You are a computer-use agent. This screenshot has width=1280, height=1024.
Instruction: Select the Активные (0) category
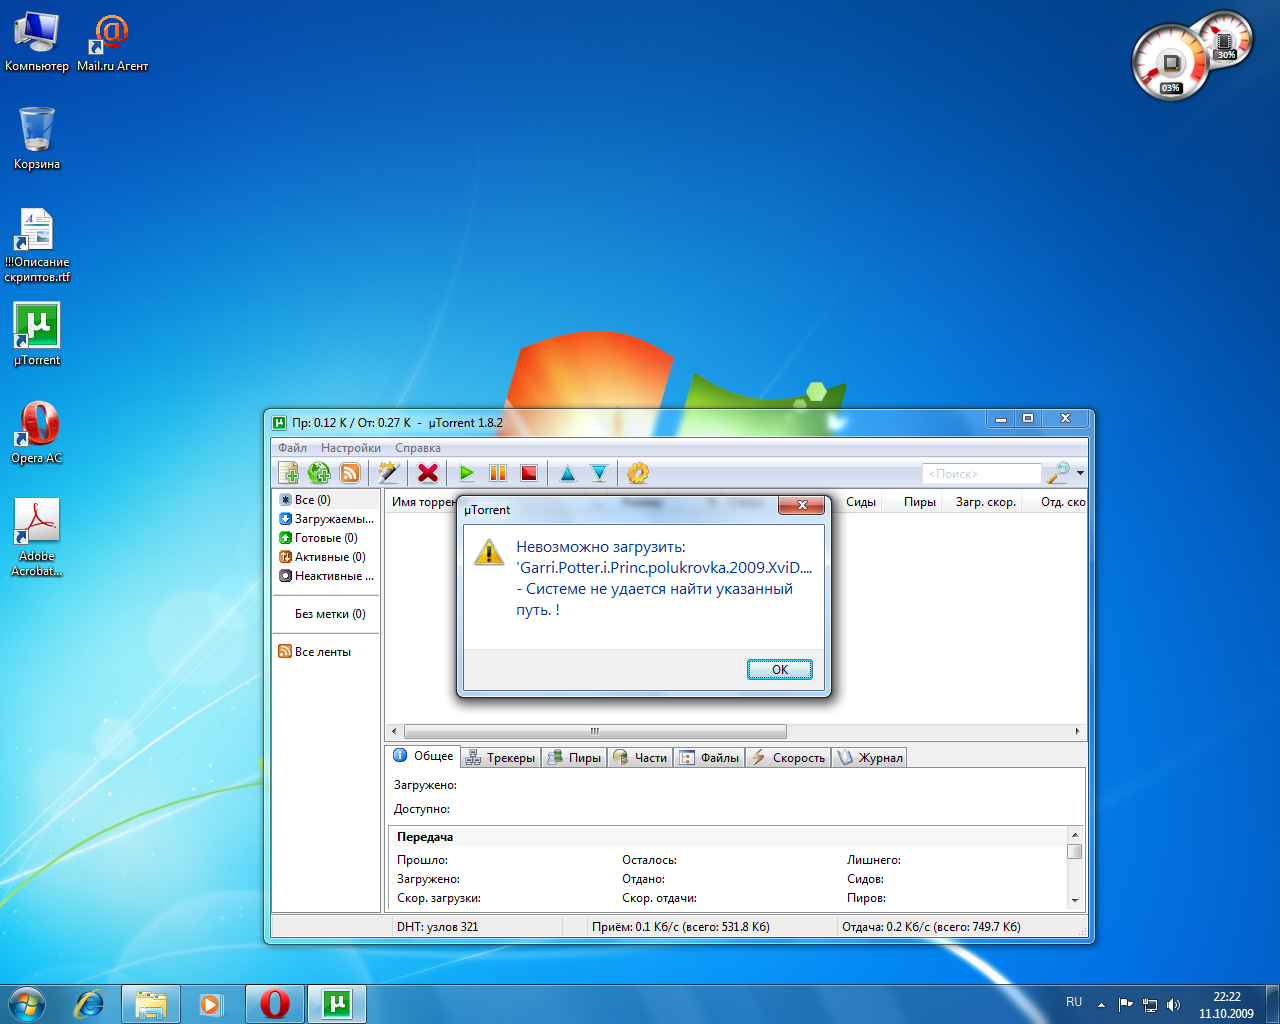pos(326,557)
